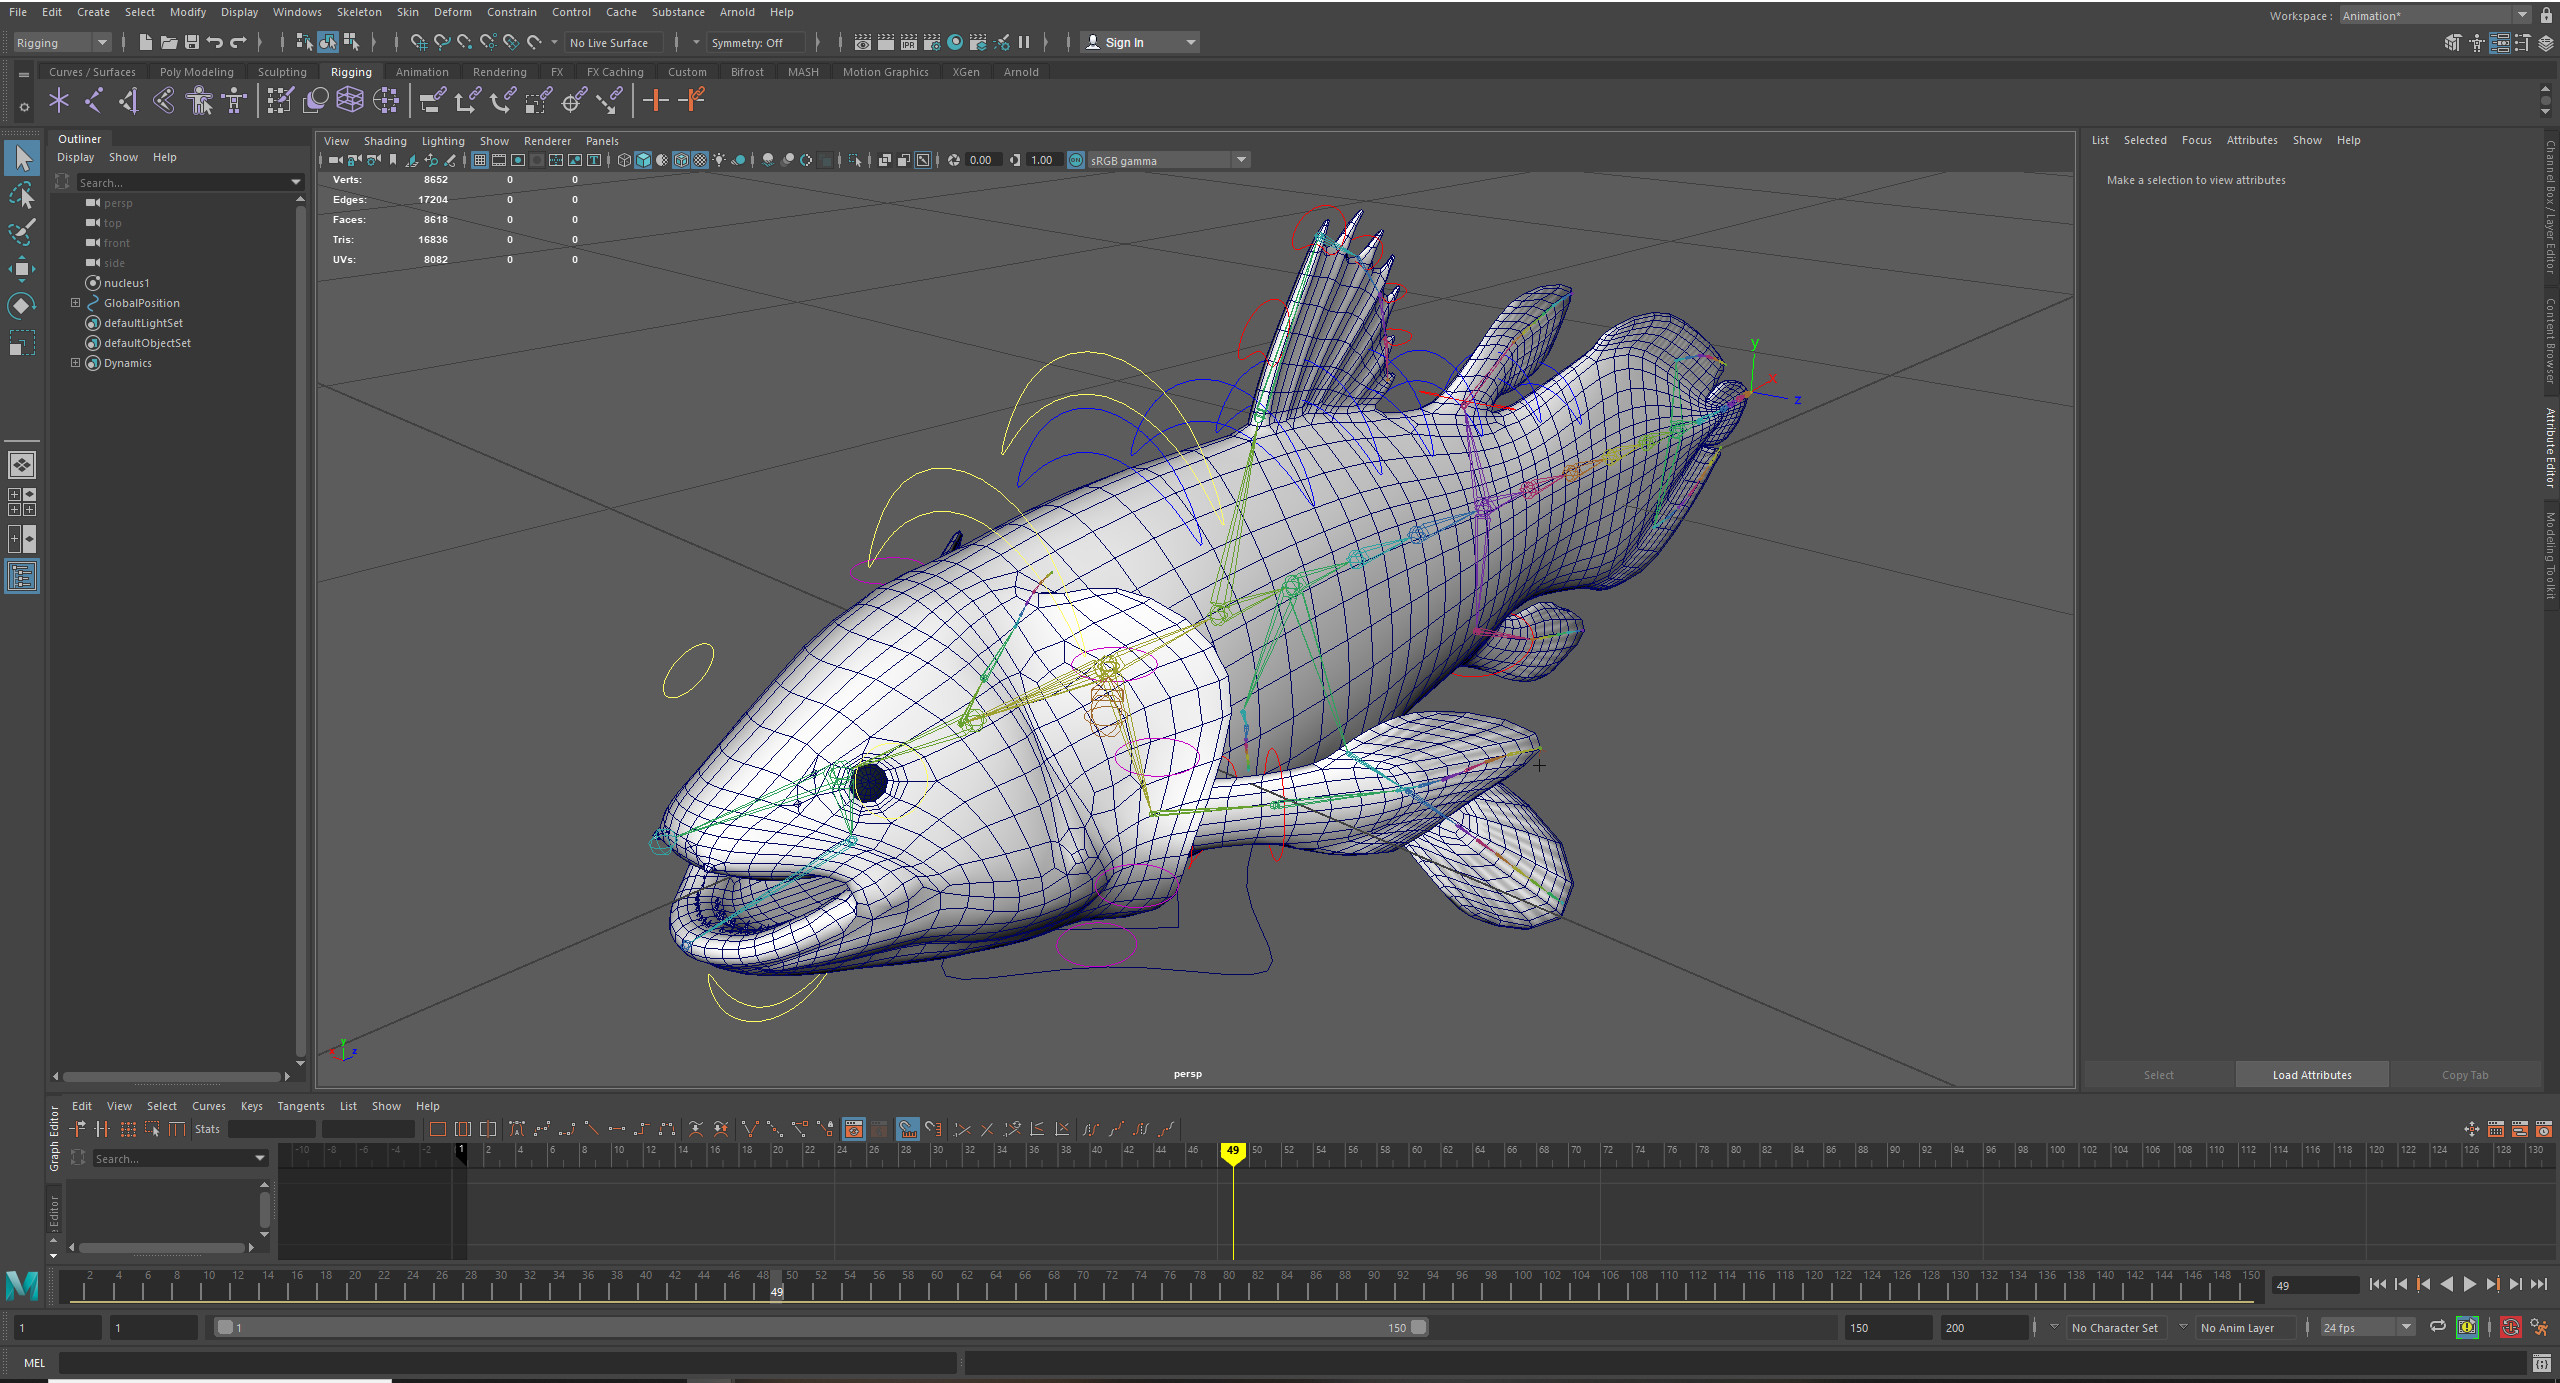2560x1383 pixels.
Task: Click the Create Cluster shelf icon
Action: [x=386, y=100]
